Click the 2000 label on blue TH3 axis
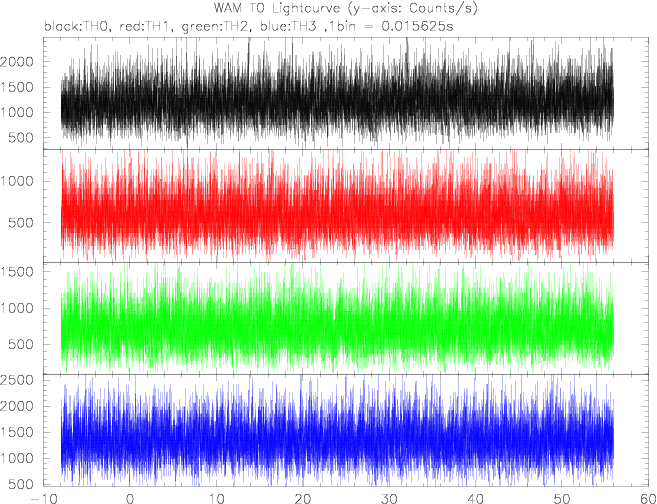 [x=16, y=406]
